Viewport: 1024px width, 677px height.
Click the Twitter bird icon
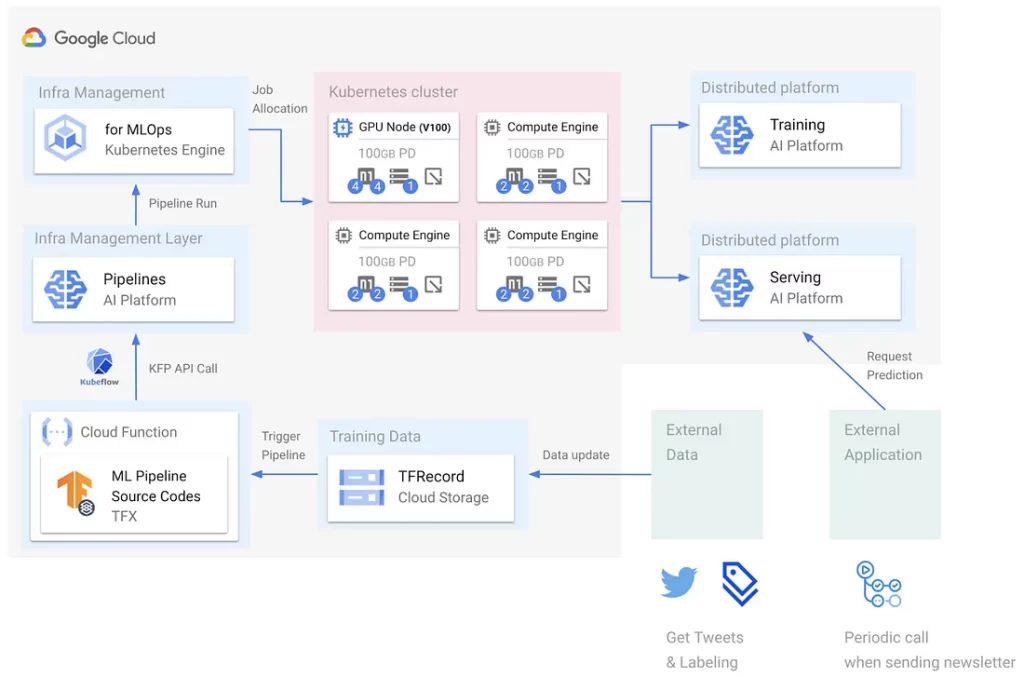point(679,582)
